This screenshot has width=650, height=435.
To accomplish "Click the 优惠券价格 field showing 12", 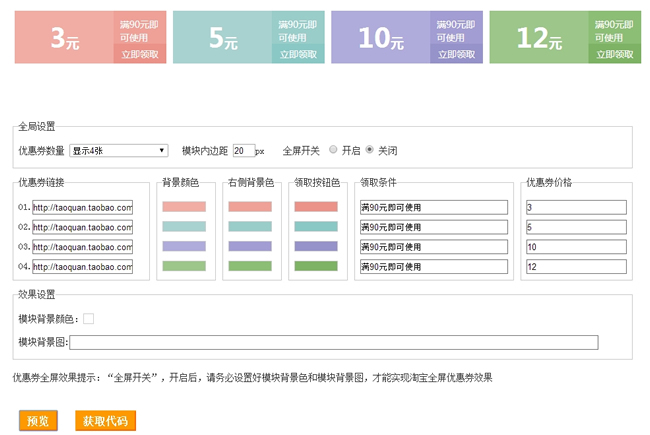I will click(x=575, y=267).
